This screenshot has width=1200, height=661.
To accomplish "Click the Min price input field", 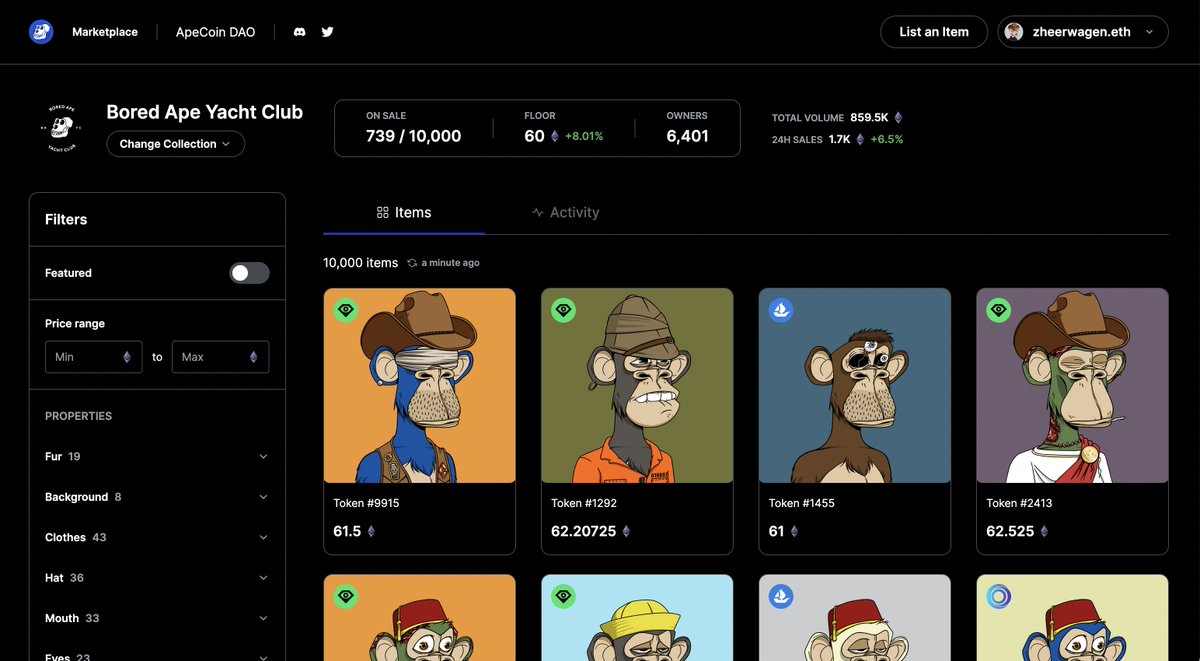I will (93, 357).
